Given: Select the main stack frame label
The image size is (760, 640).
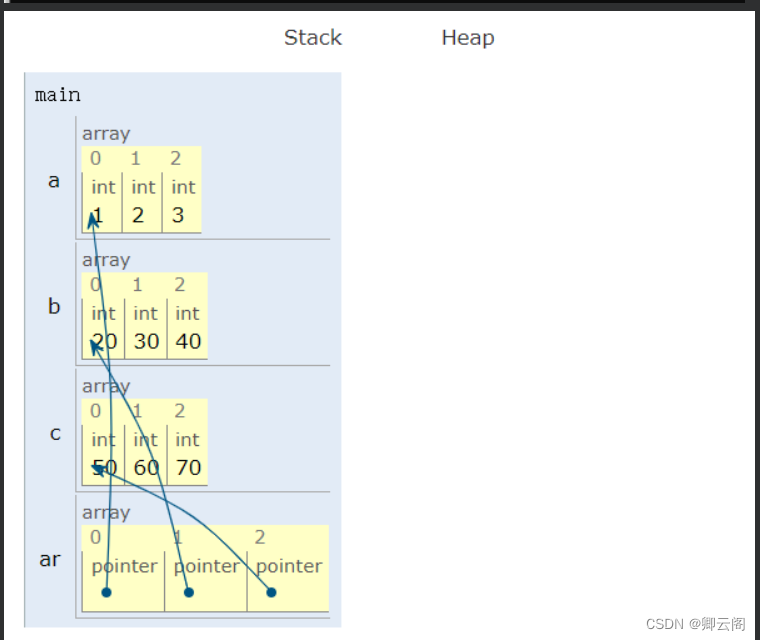Looking at the screenshot, I should pyautogui.click(x=57, y=95).
